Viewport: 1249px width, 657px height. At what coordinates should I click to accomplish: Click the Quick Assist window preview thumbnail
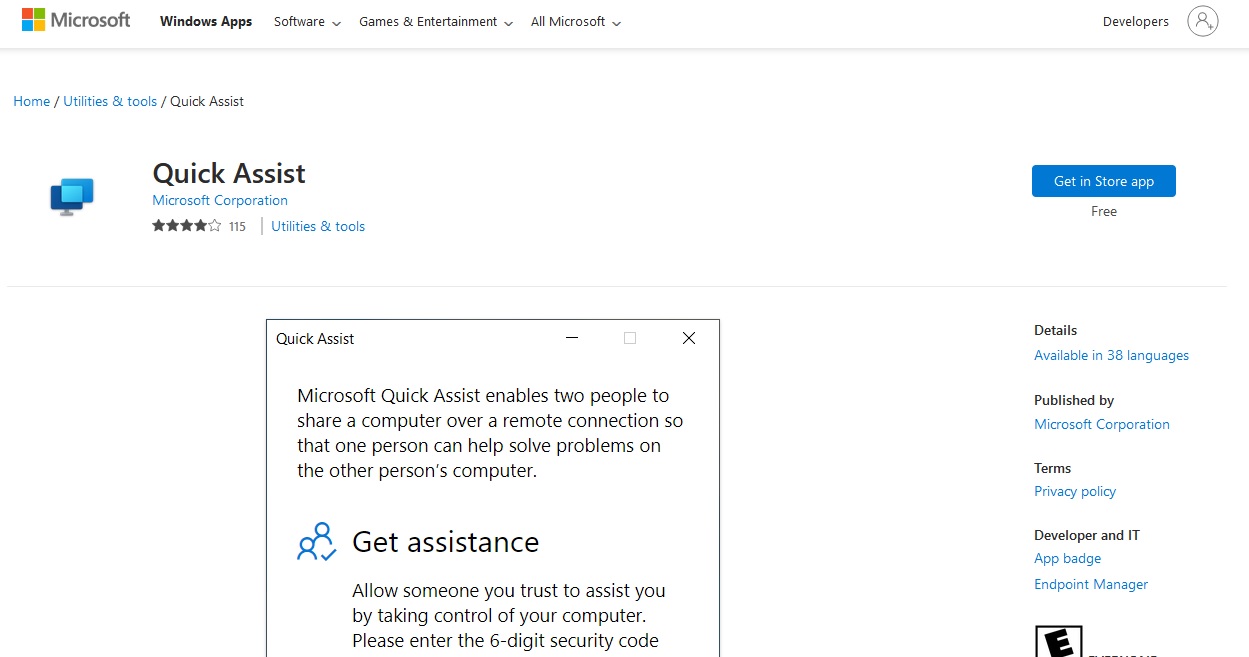pos(492,487)
